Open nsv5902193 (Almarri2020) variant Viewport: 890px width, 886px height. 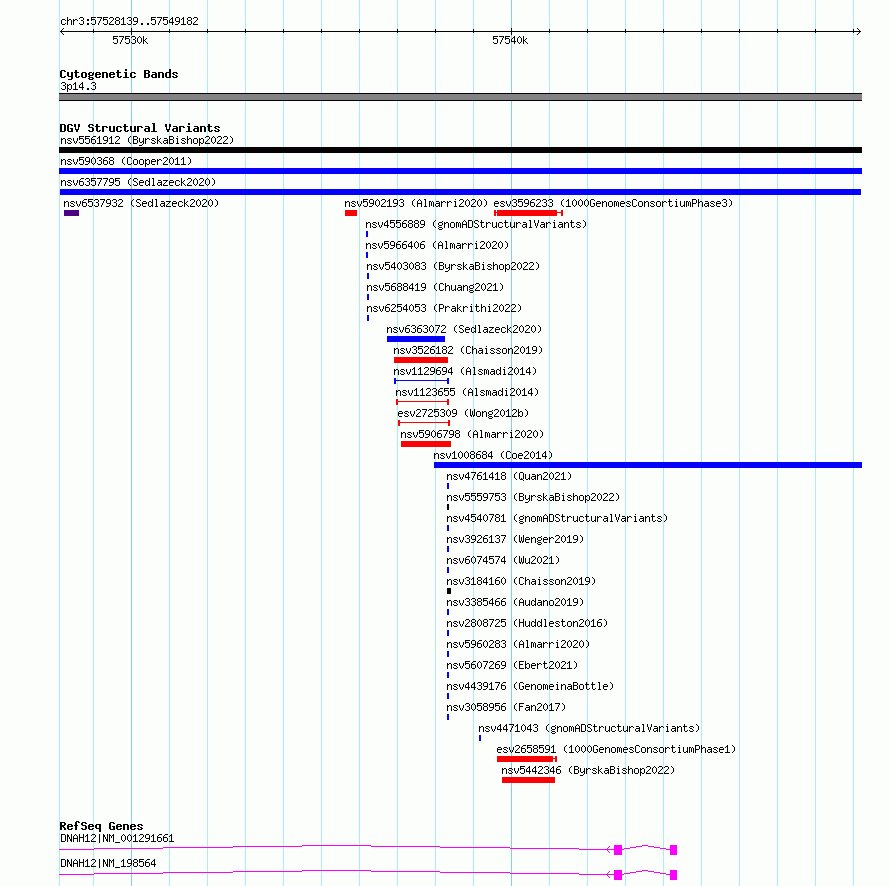click(x=416, y=203)
